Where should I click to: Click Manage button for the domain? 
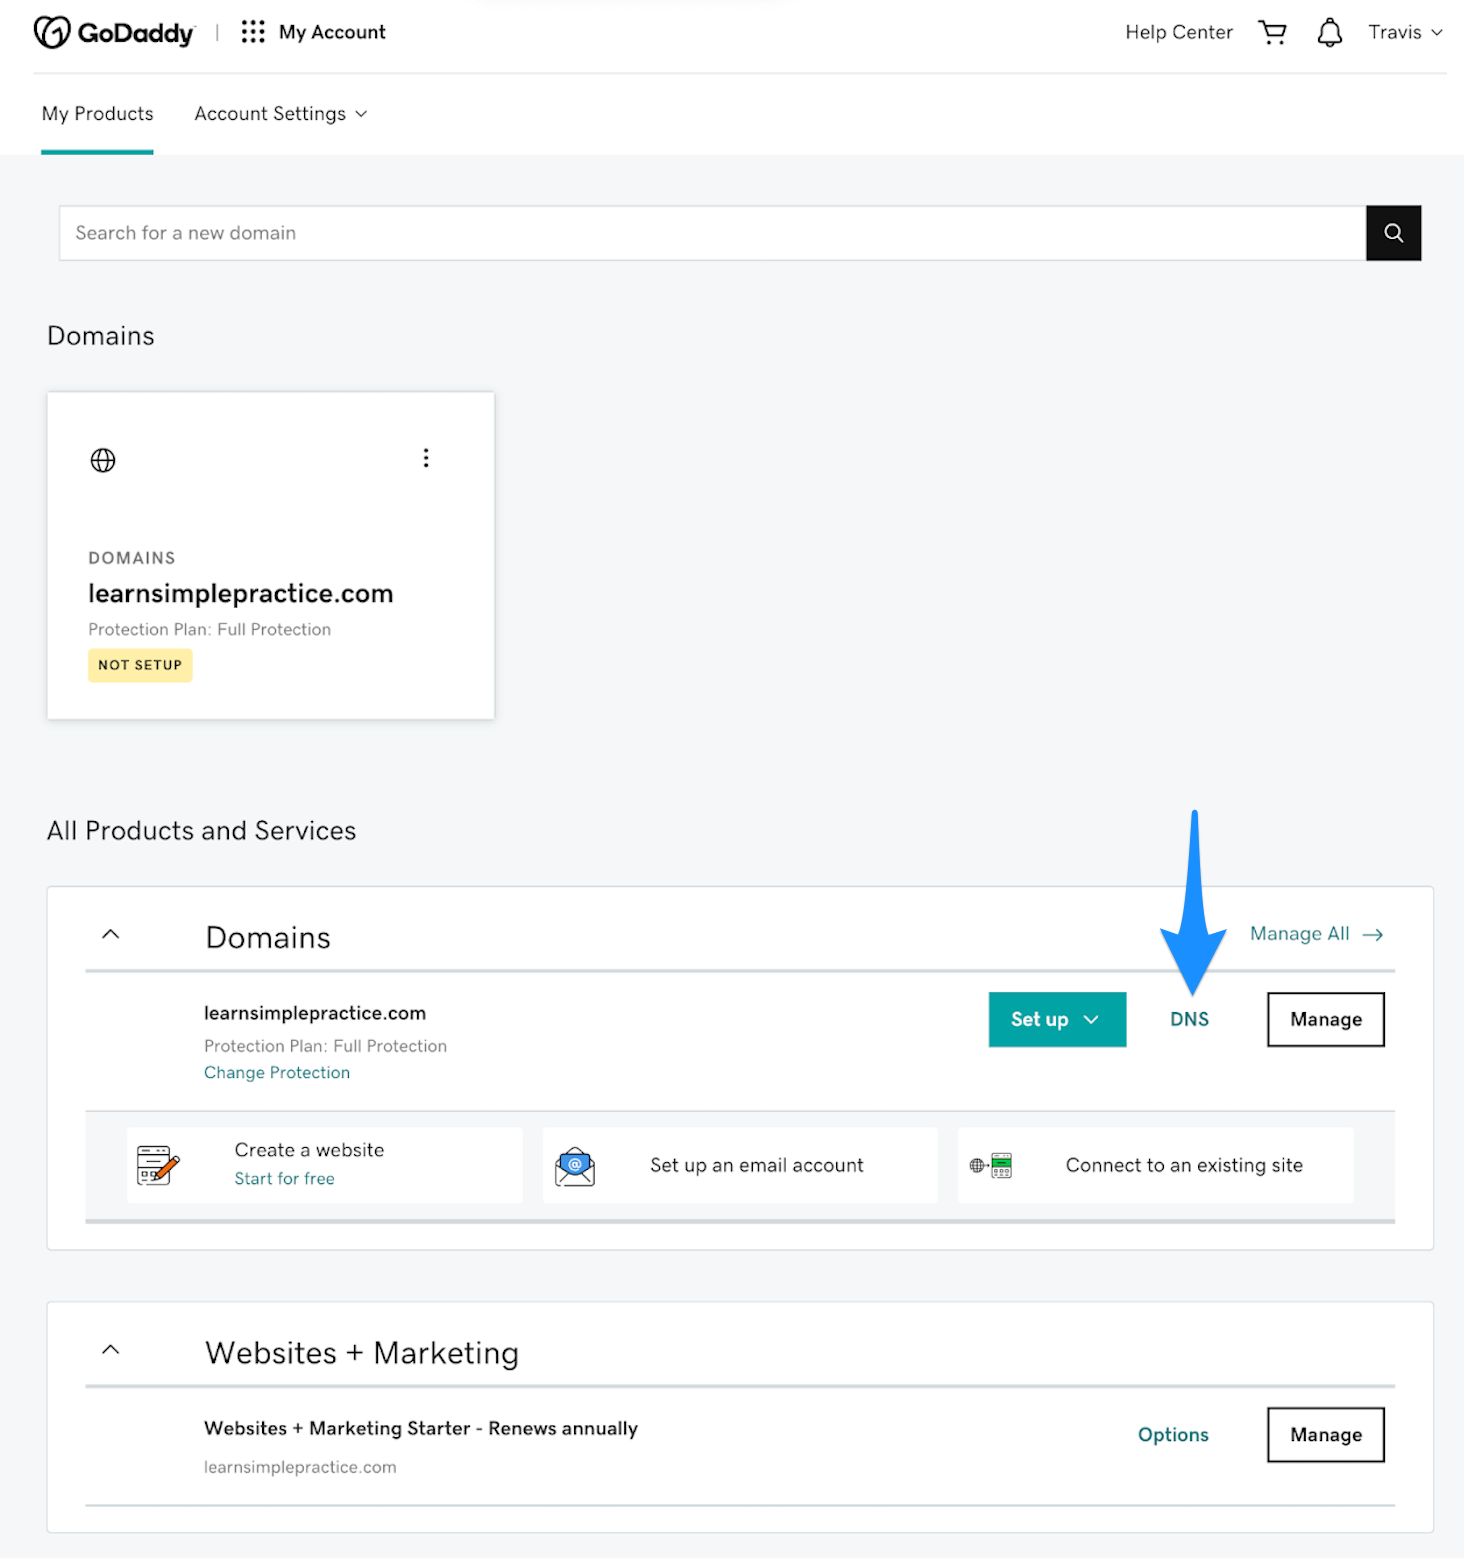1326,1019
